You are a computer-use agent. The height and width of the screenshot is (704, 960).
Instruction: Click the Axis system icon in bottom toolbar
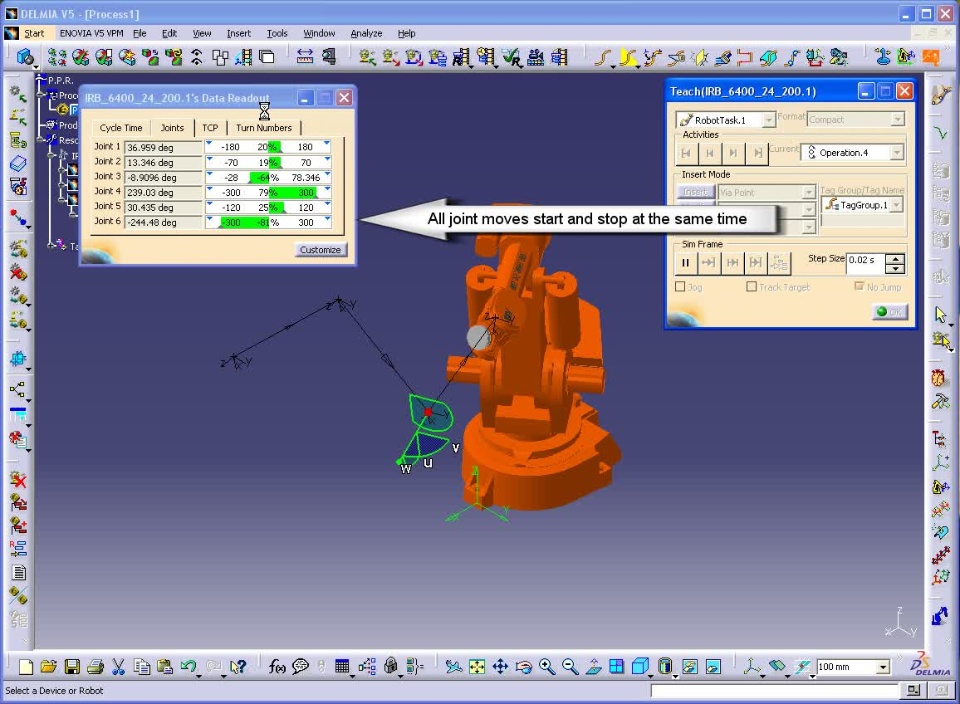click(752, 667)
